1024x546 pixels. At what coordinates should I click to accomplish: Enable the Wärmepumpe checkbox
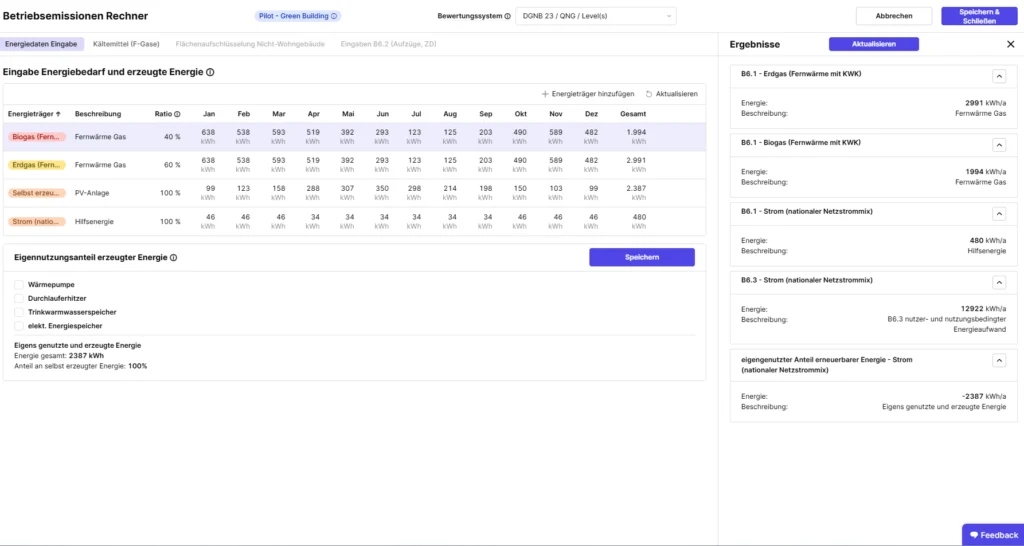(19, 285)
